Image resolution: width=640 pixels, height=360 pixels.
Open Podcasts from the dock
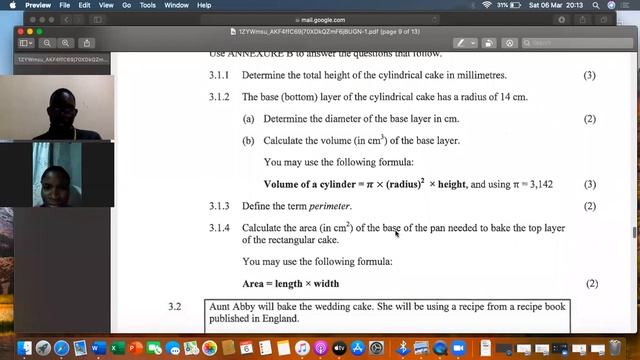[321, 348]
